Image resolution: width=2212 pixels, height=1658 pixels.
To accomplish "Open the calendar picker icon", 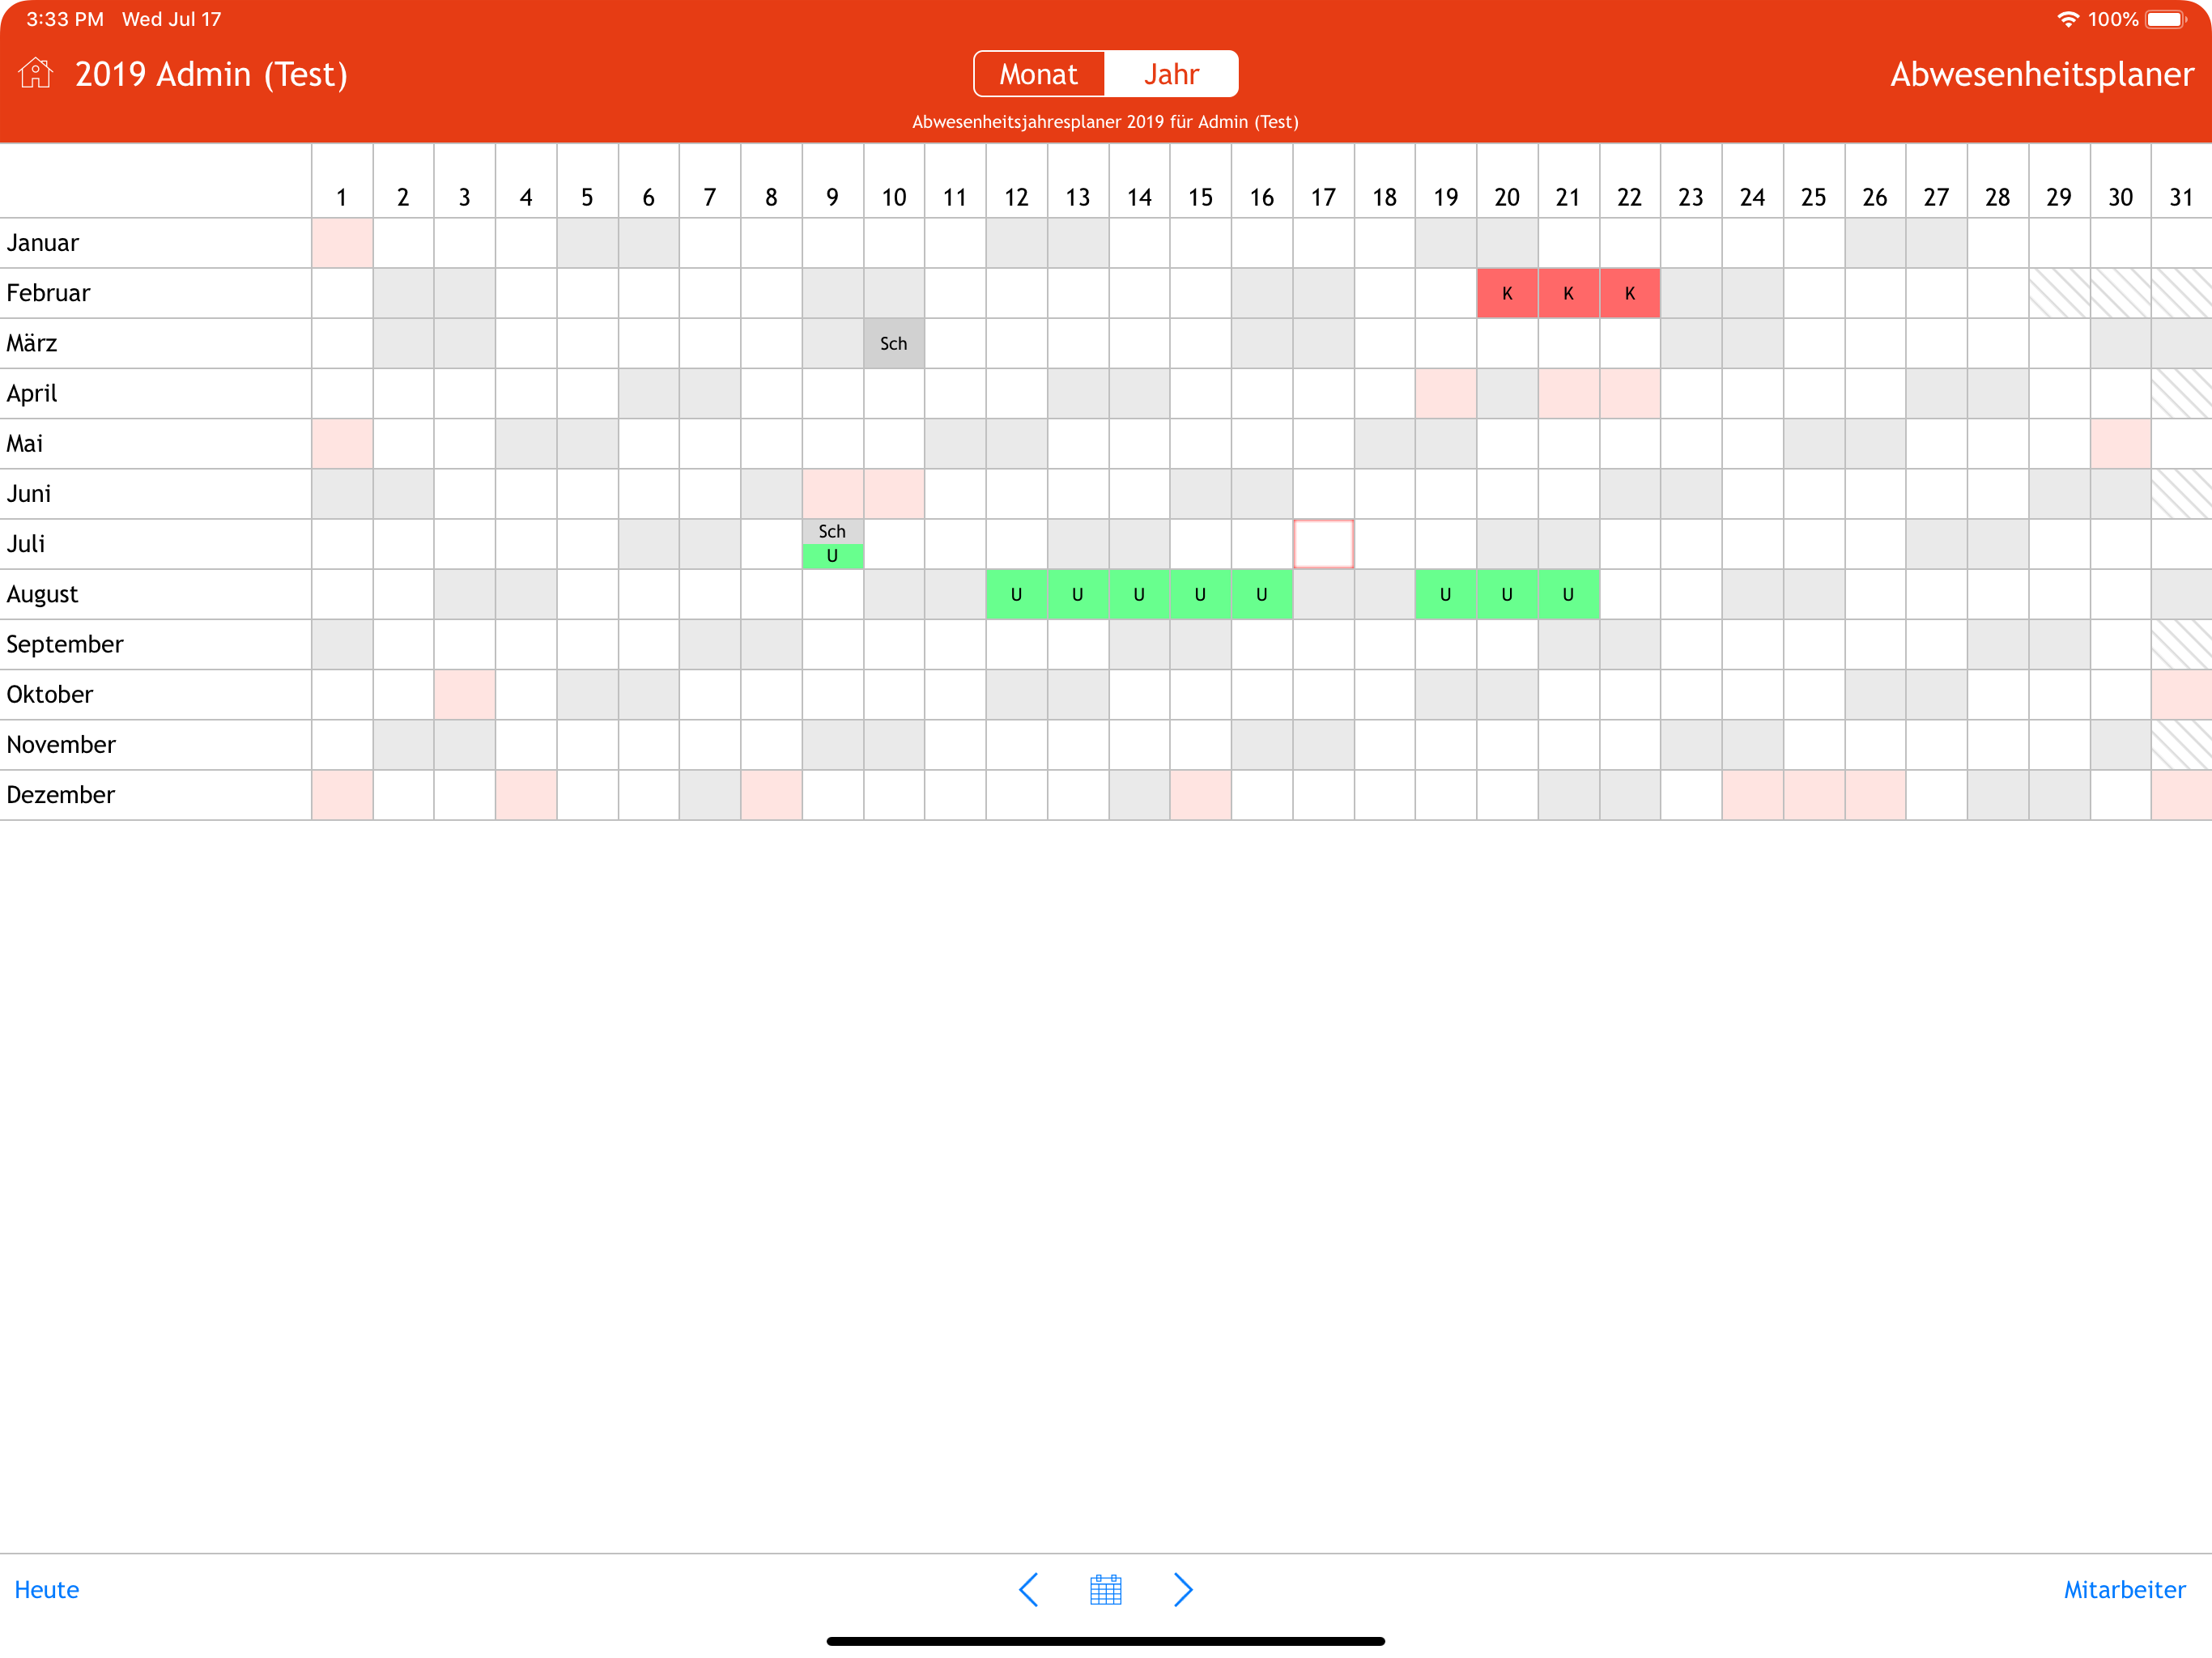I will click(x=1105, y=1589).
